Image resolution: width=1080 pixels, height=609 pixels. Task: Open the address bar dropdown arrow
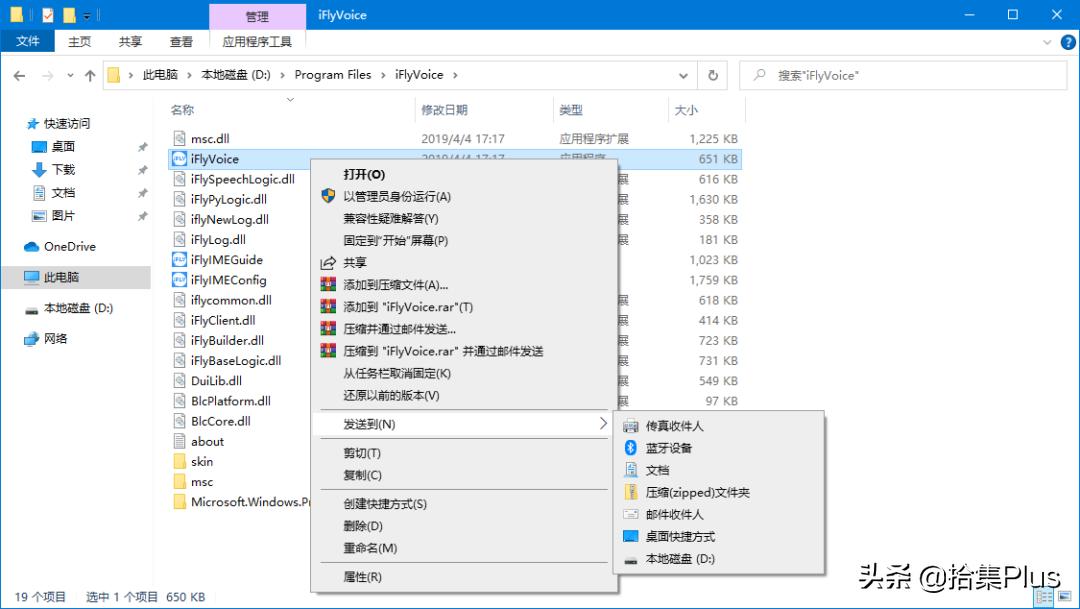(683, 74)
